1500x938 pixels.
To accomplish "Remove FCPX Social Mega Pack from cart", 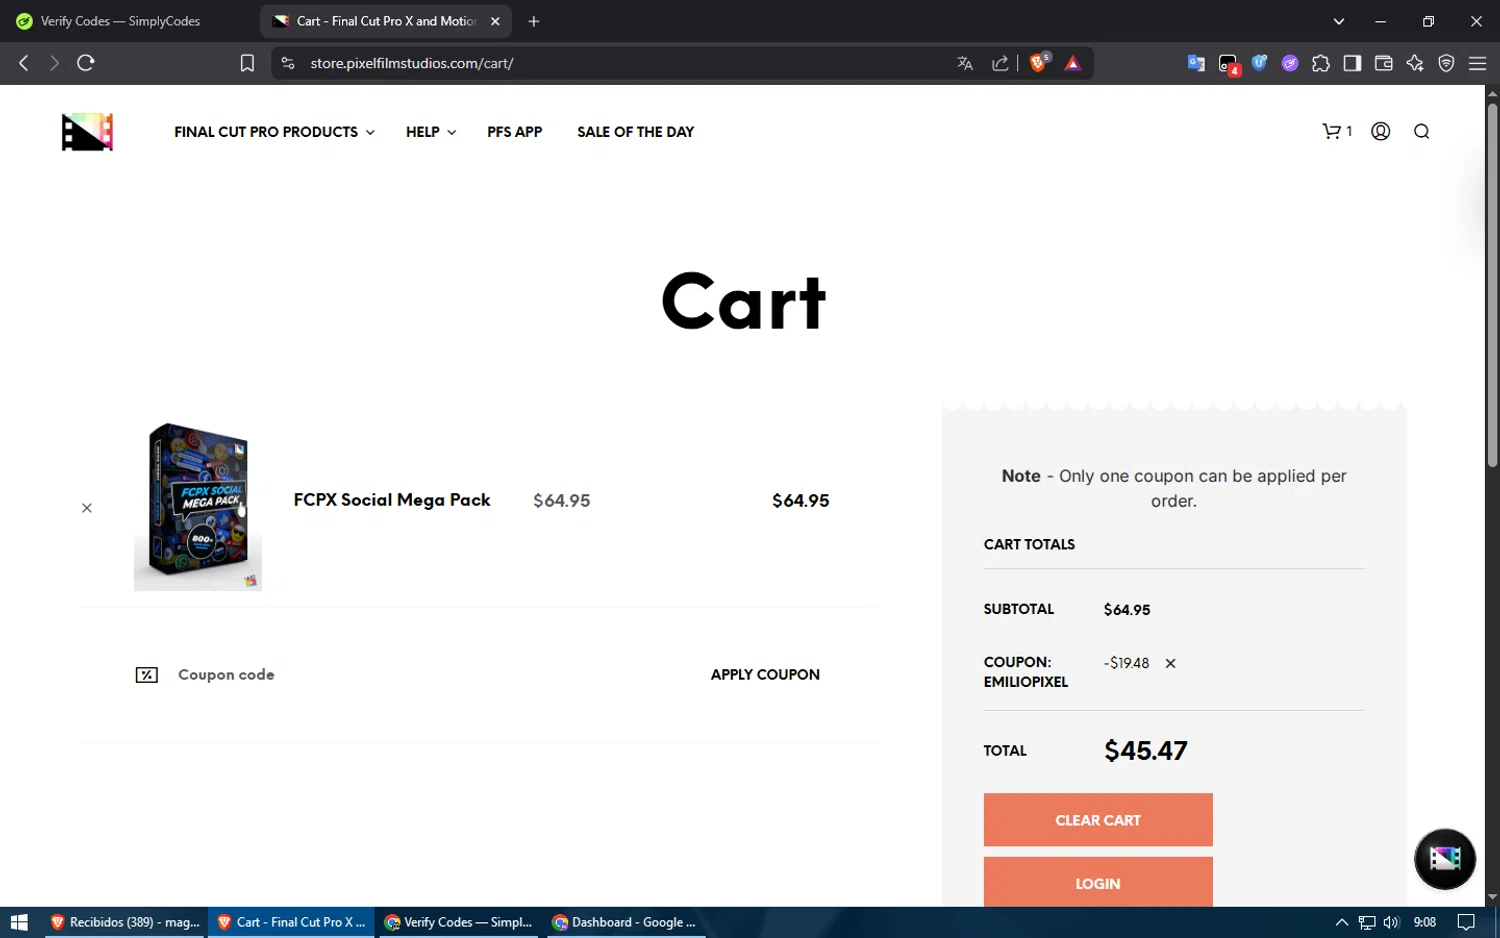I will coord(87,508).
